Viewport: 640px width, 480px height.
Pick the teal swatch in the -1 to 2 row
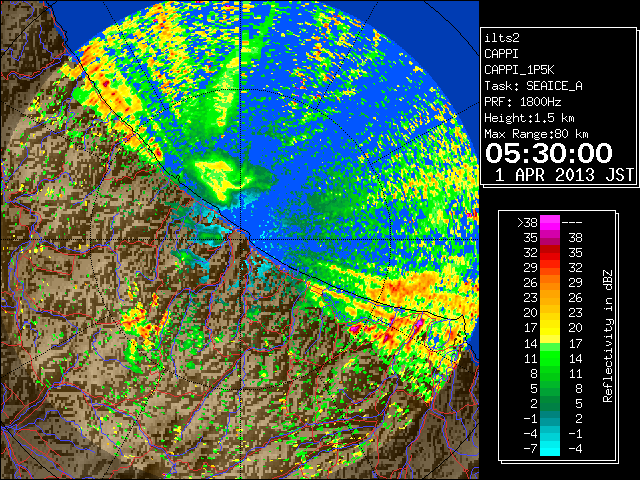click(x=550, y=418)
